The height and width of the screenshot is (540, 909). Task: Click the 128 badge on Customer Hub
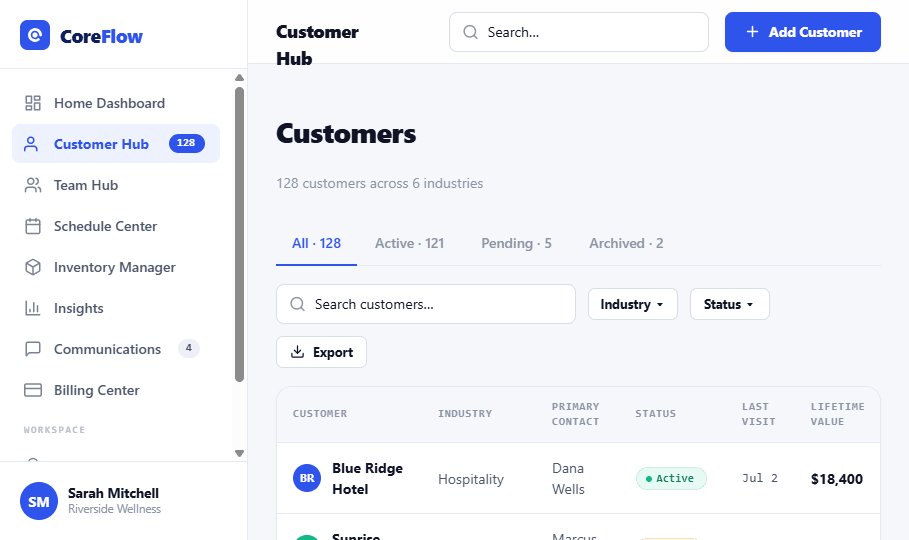click(187, 143)
